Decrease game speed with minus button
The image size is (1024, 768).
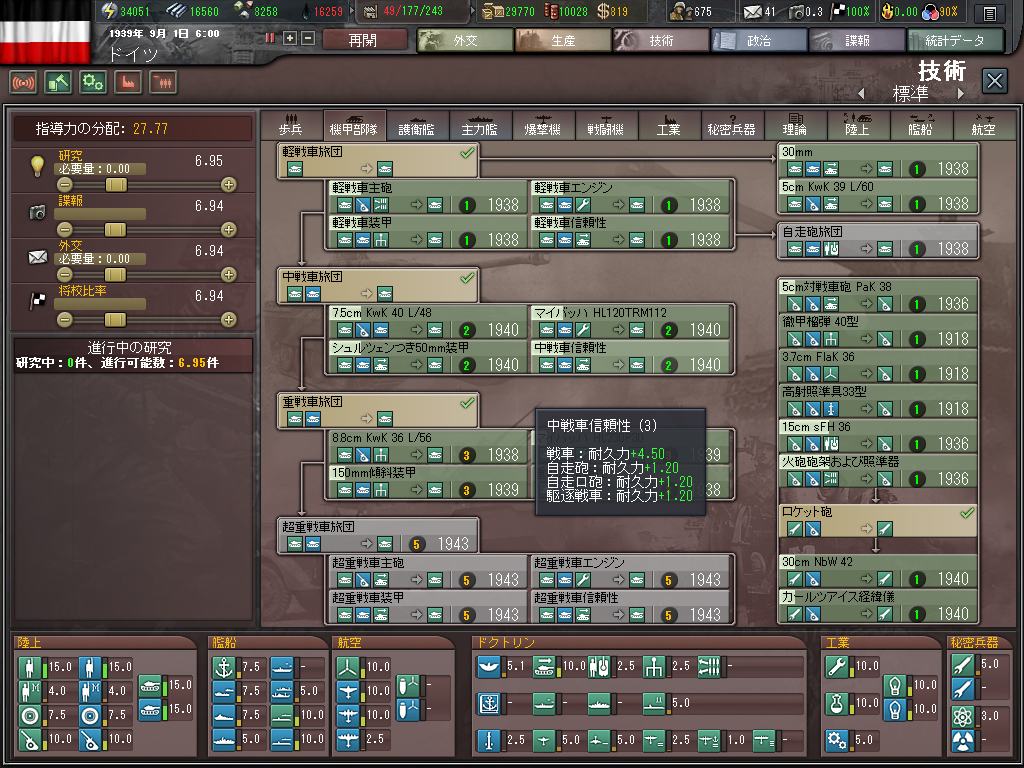click(x=308, y=39)
